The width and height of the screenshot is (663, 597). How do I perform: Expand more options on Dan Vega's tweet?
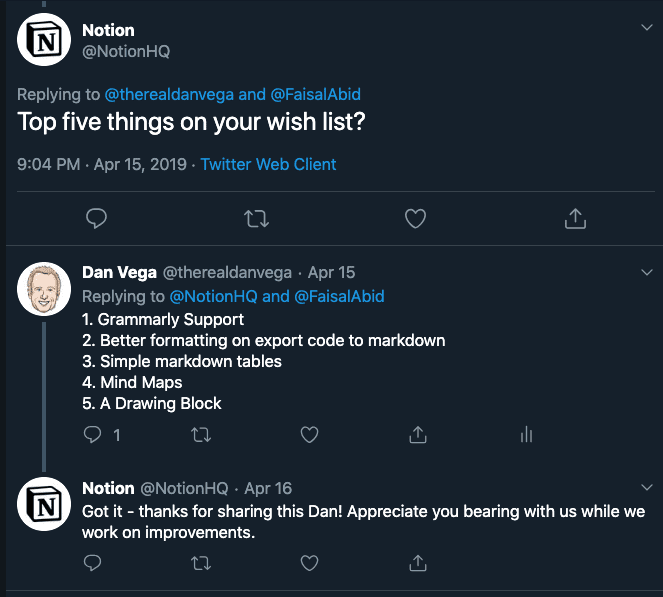pos(646,271)
